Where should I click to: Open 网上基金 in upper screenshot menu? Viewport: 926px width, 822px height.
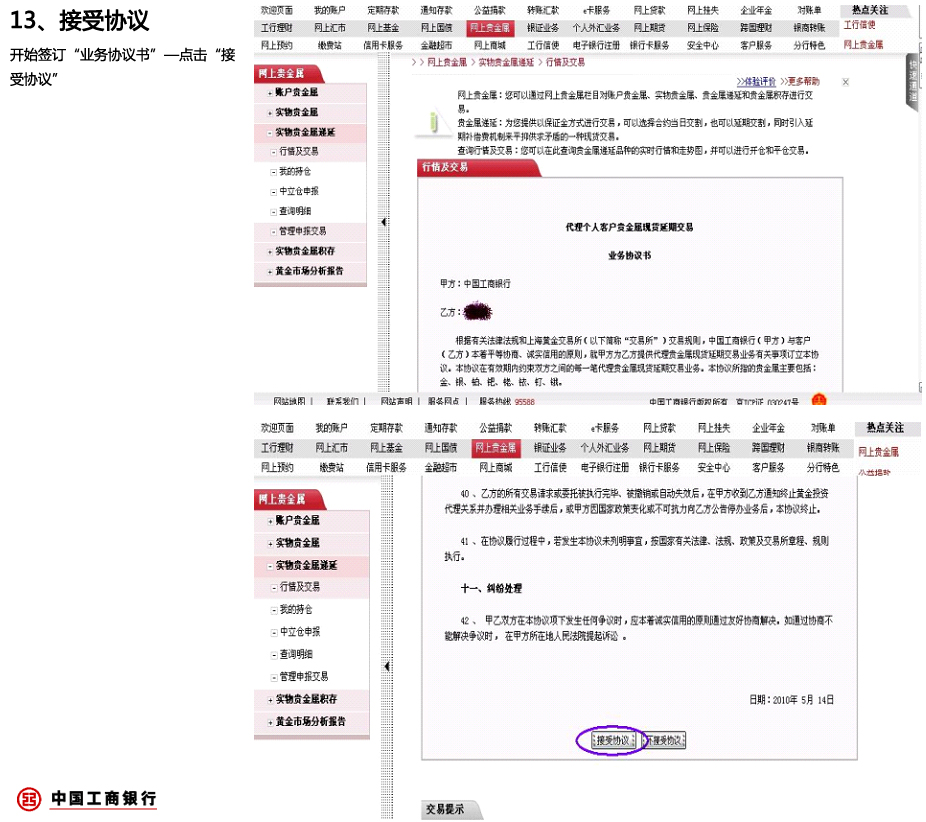(x=383, y=28)
